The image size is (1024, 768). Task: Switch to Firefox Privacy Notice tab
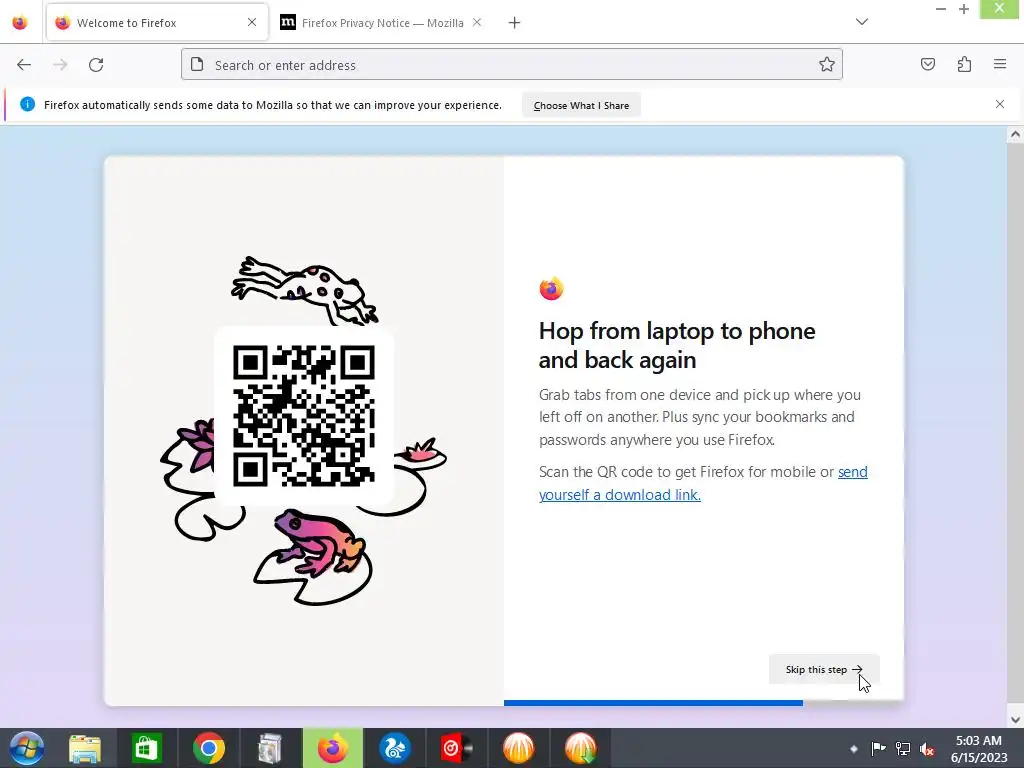click(382, 23)
